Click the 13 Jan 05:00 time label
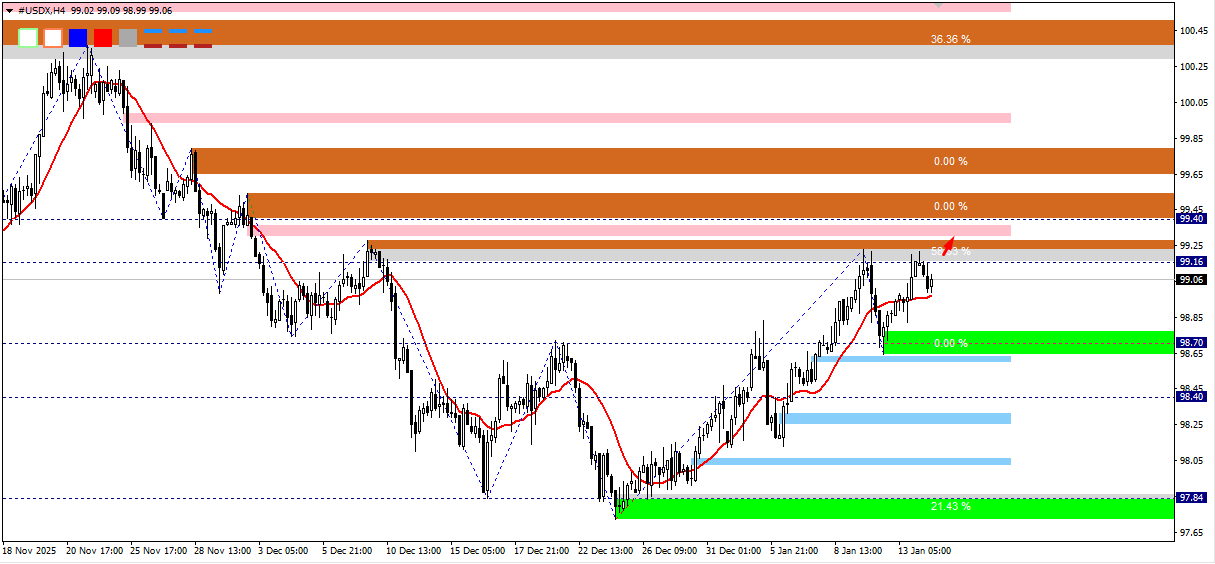This screenshot has width=1215, height=564. pos(926,550)
